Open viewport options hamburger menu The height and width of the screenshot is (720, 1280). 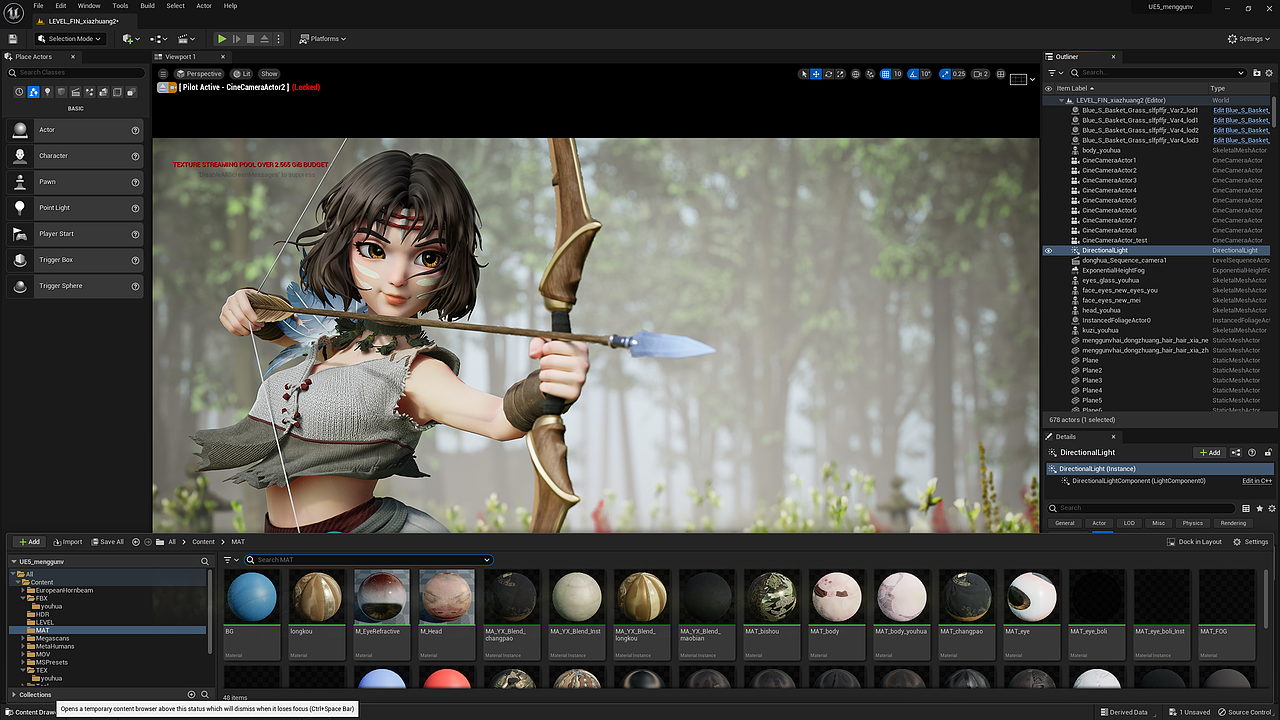[164, 74]
